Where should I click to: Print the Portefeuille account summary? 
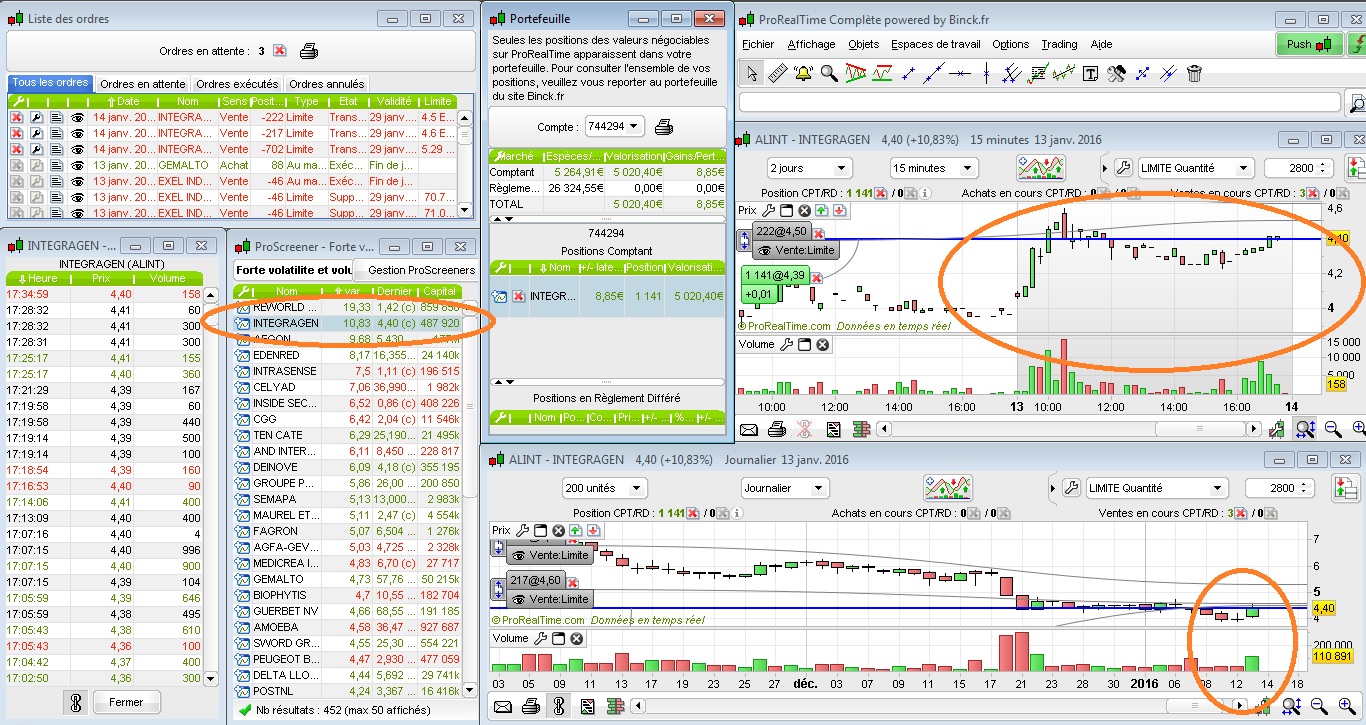click(664, 127)
